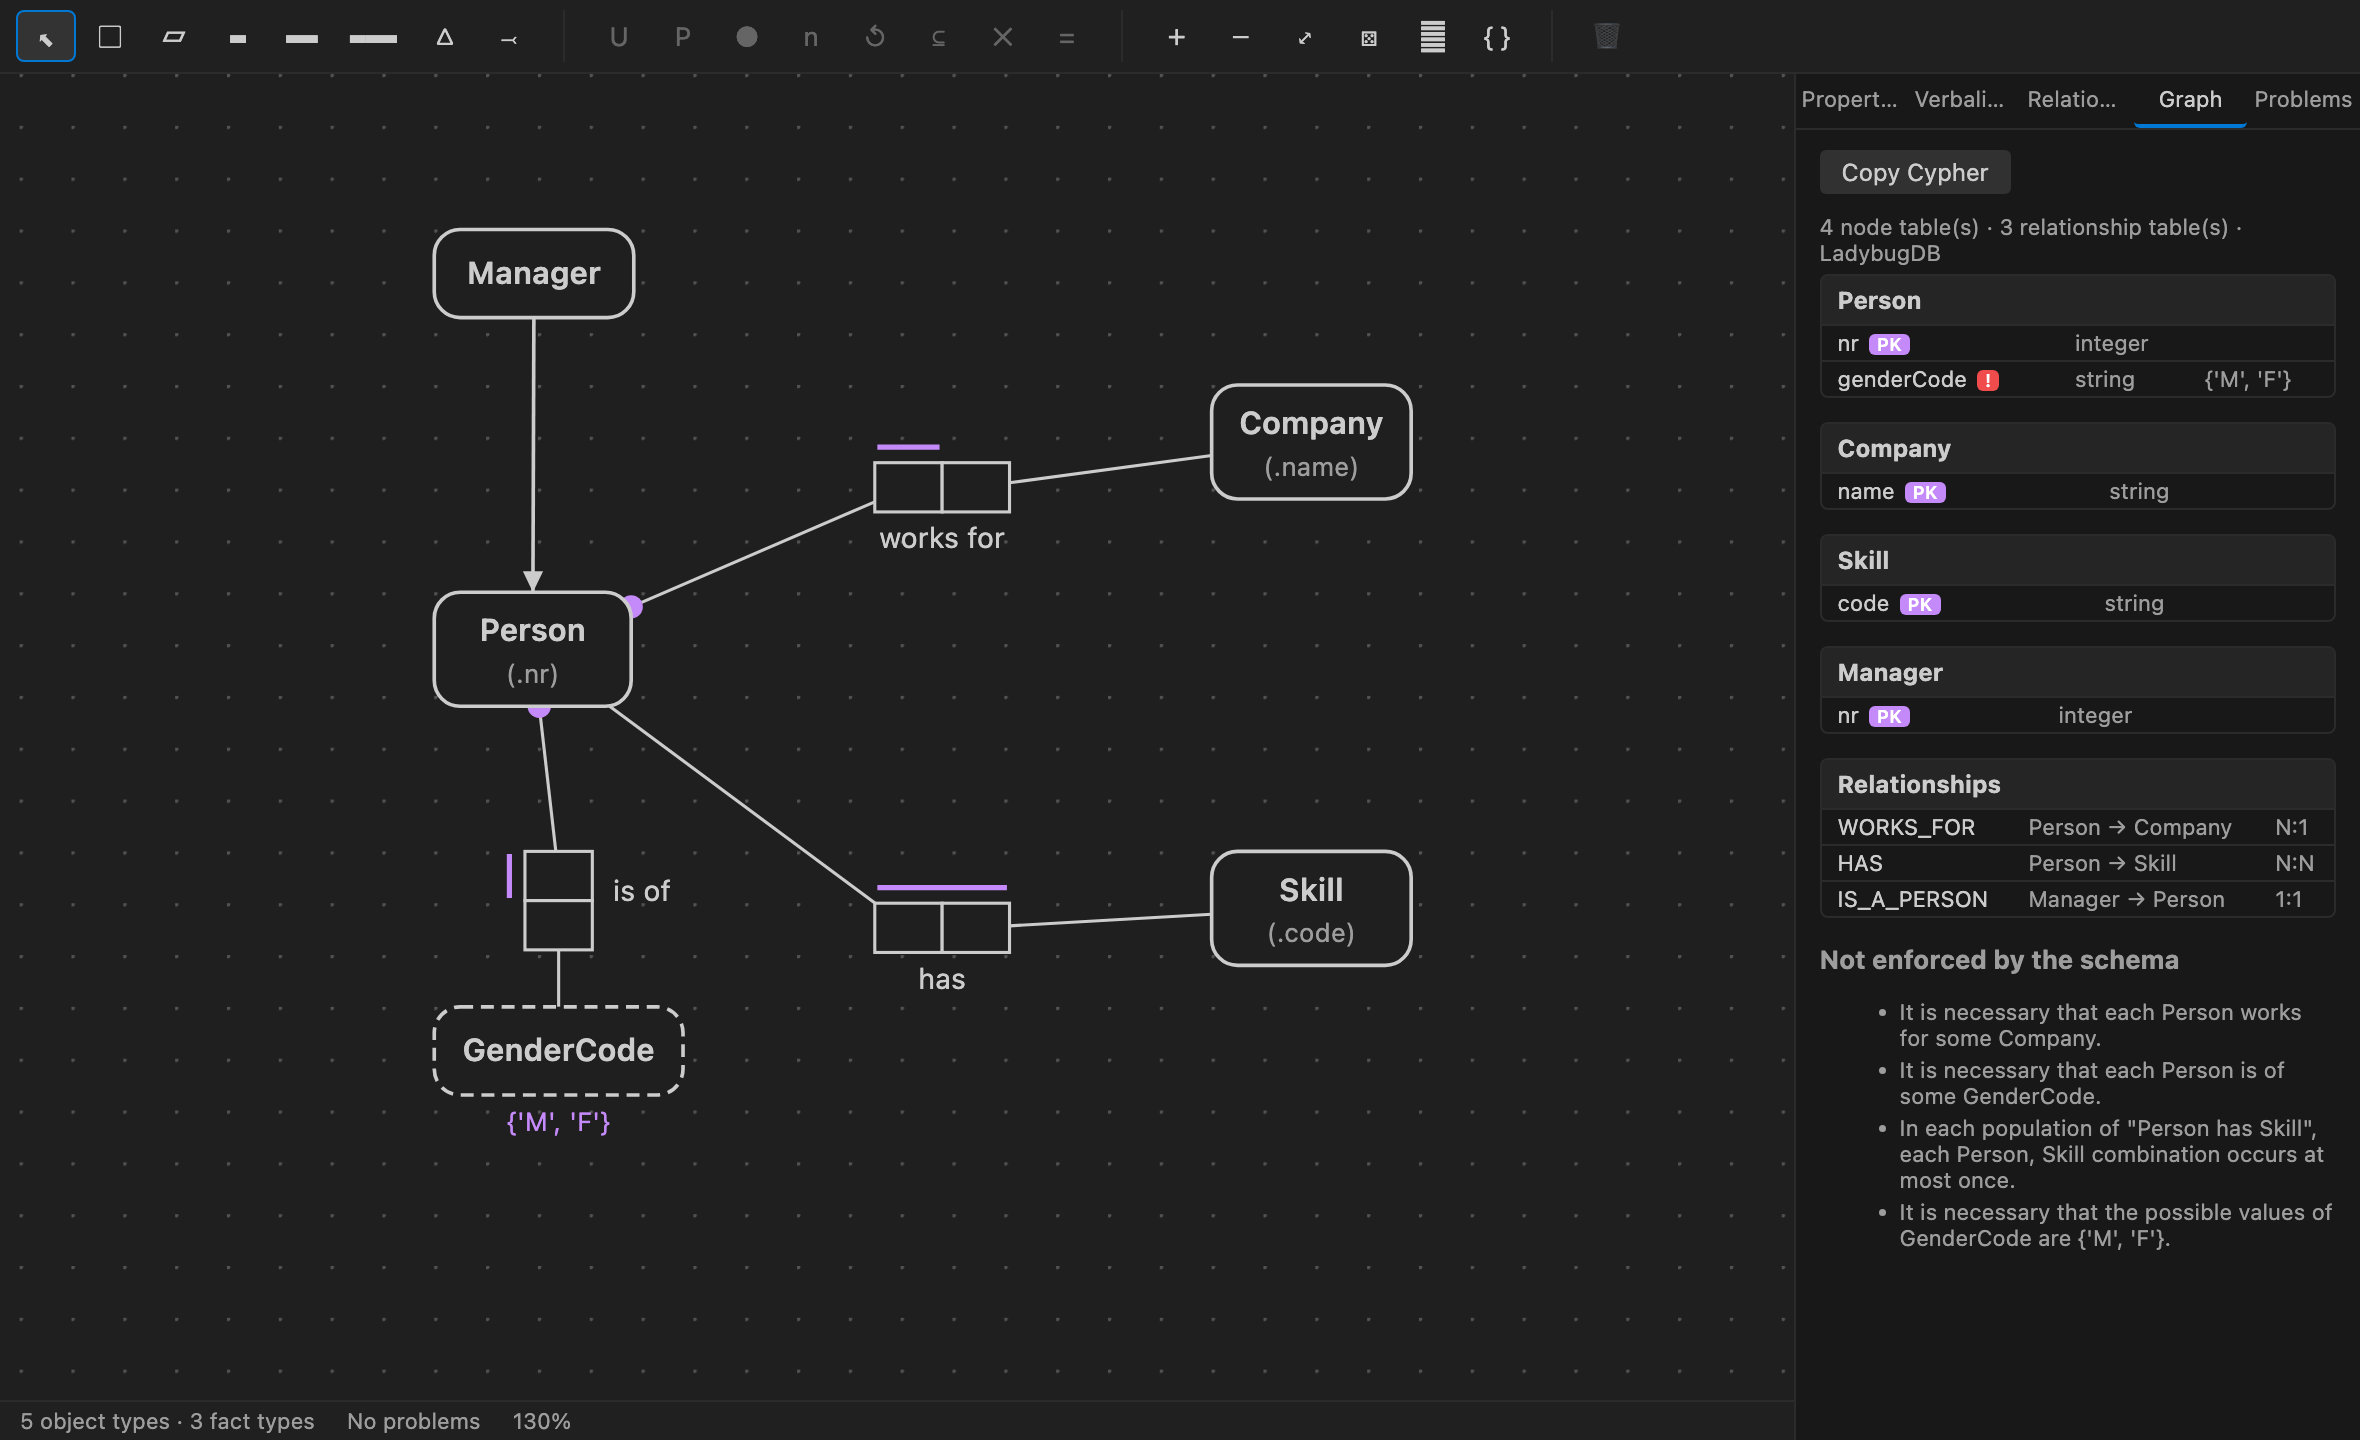Click the 'P' constraint tool
Viewport: 2360px width, 1440px height.
click(x=683, y=37)
